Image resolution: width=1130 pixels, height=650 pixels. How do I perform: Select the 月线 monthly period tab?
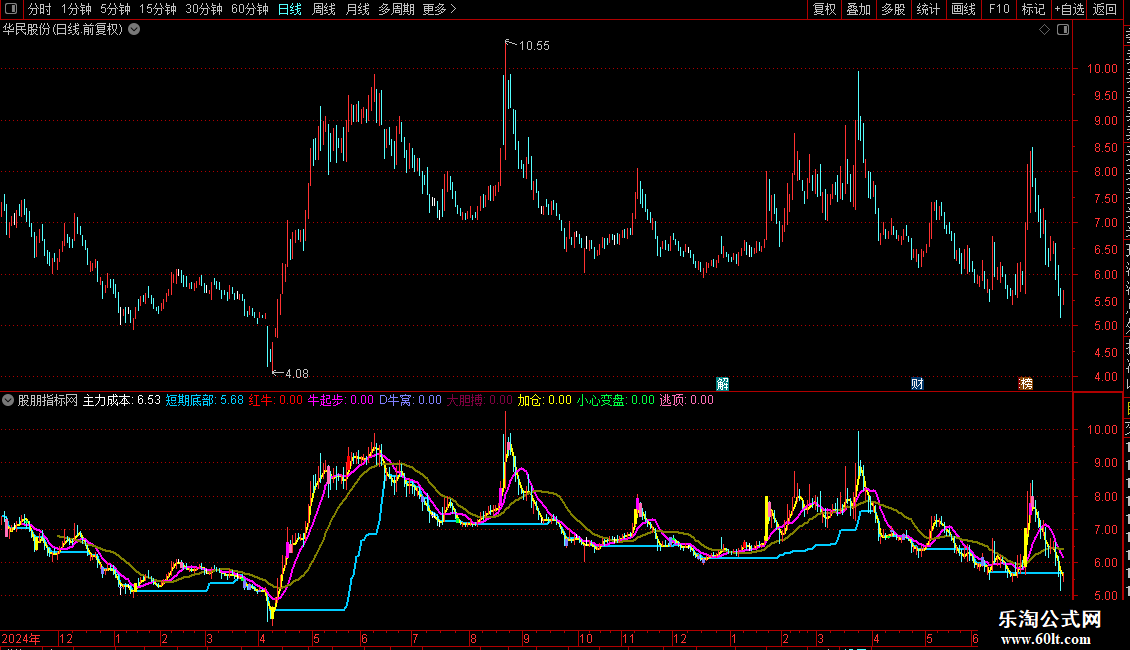pos(357,9)
